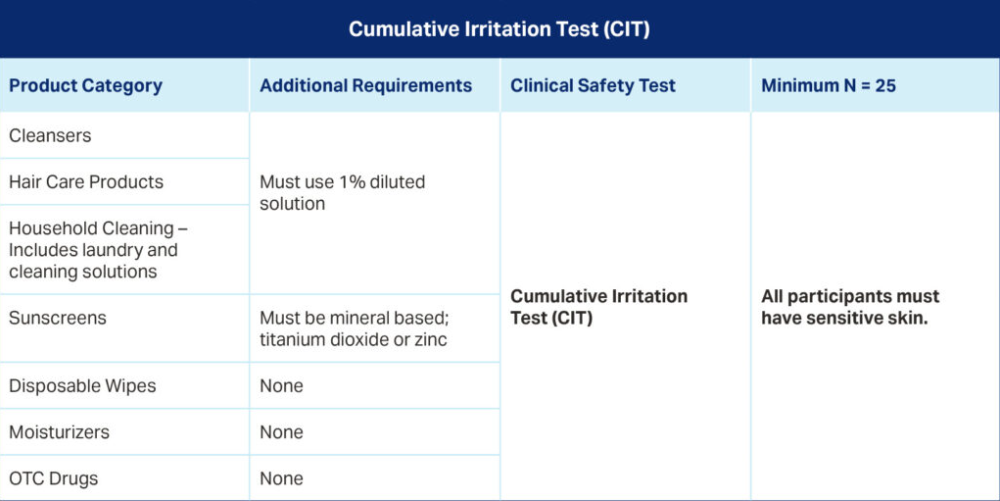
Task: Click the dark blue table title banner
Action: tap(499, 29)
